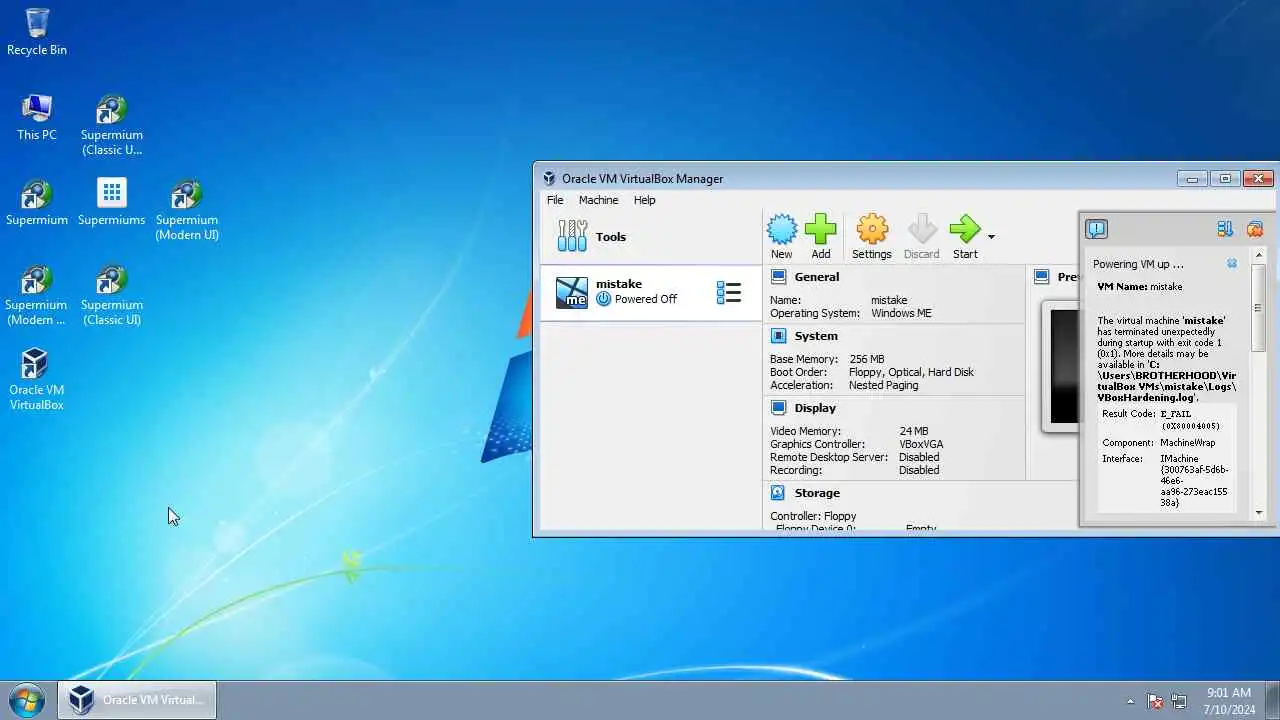Viewport: 1280px width, 720px height.
Task: Click the System chip icon
Action: 779,336
